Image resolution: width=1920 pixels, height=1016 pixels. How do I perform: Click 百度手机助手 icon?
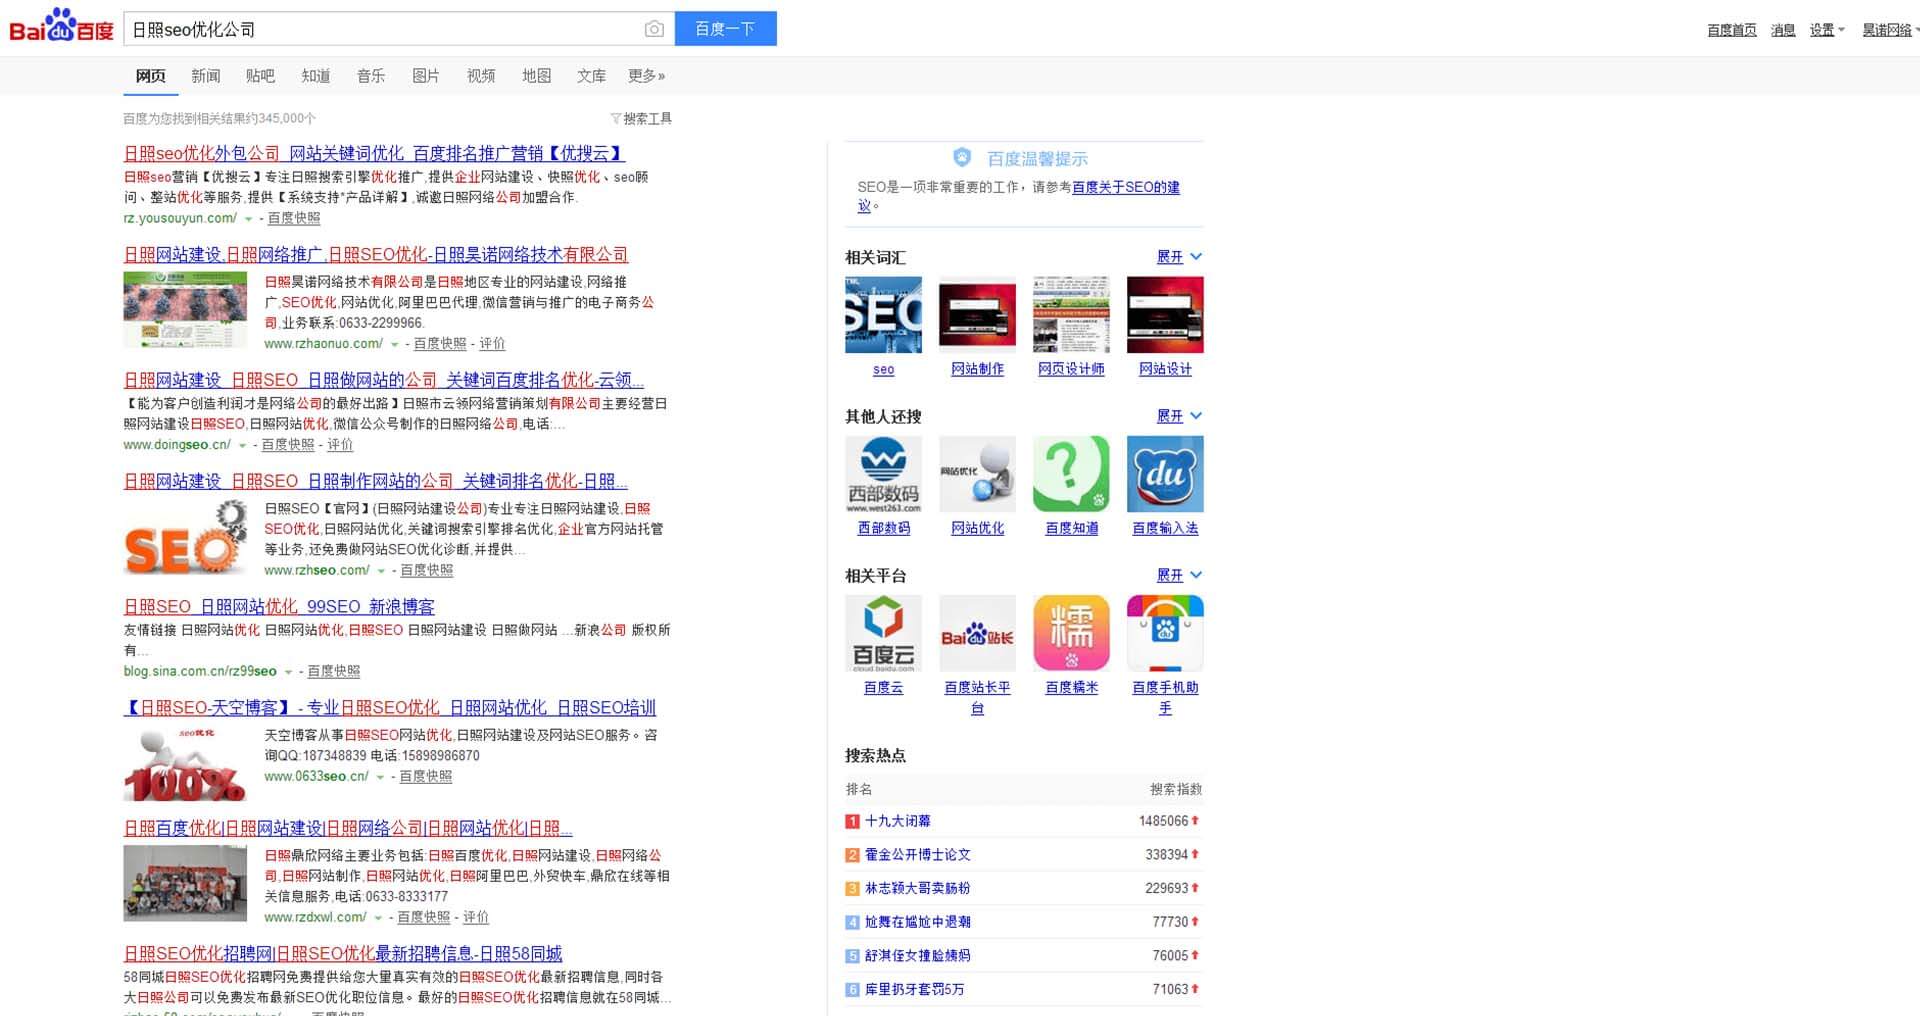pos(1165,633)
